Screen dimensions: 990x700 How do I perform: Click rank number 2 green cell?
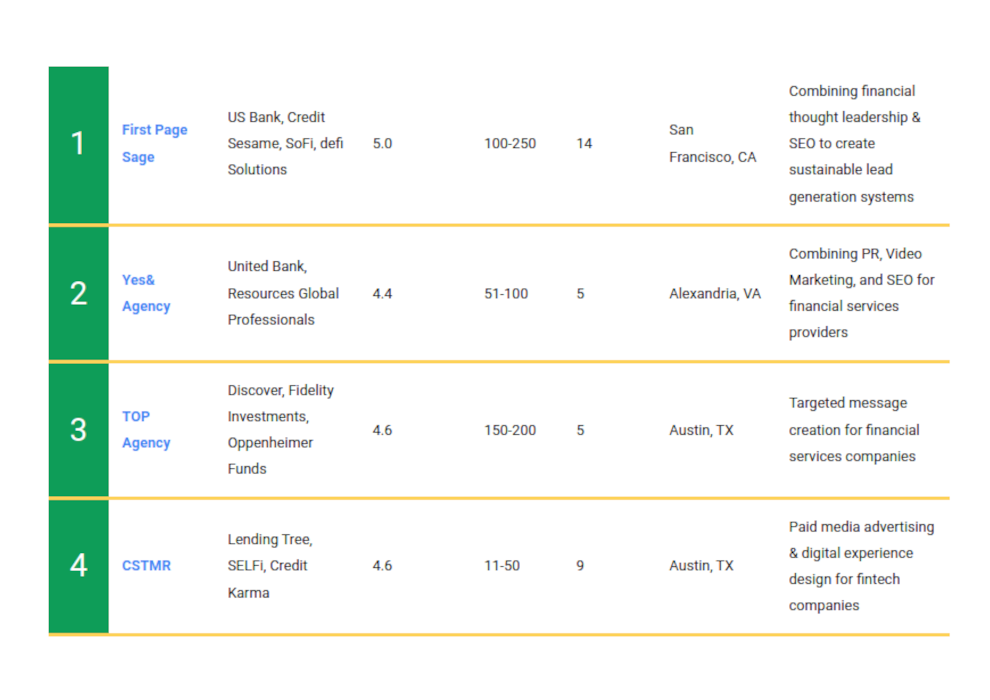point(78,294)
